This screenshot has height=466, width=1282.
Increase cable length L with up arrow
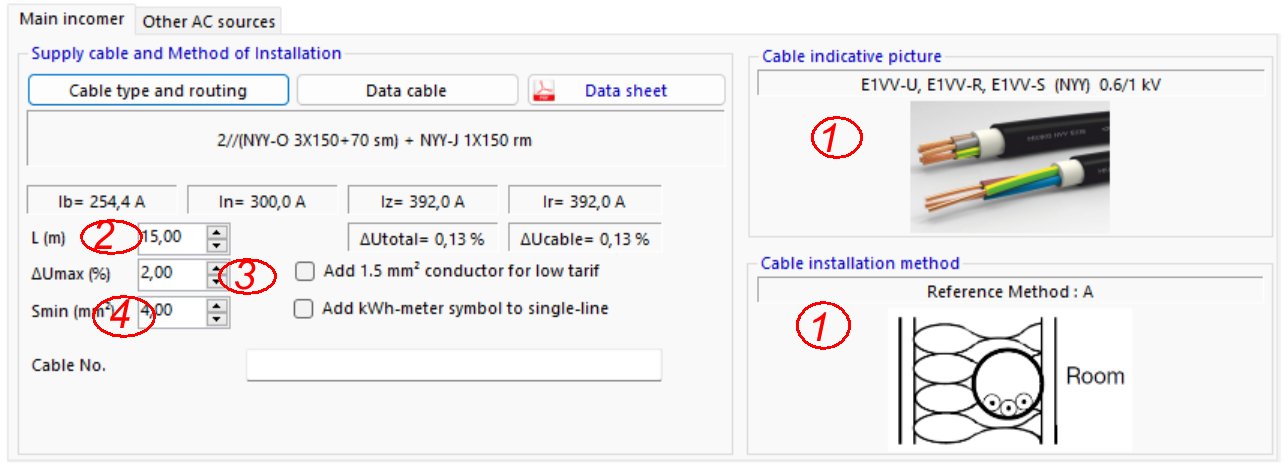[218, 233]
